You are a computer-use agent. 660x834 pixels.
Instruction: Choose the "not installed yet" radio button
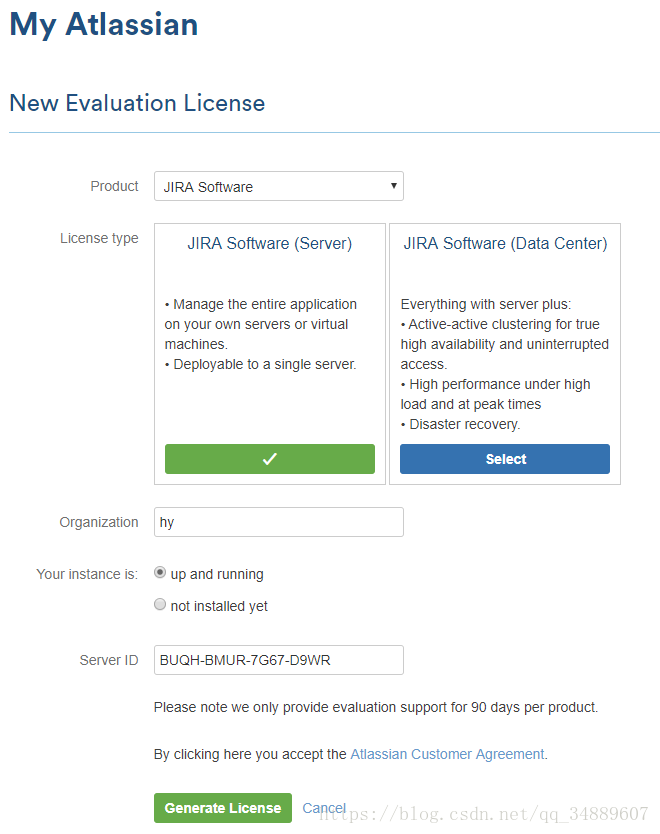tap(160, 604)
